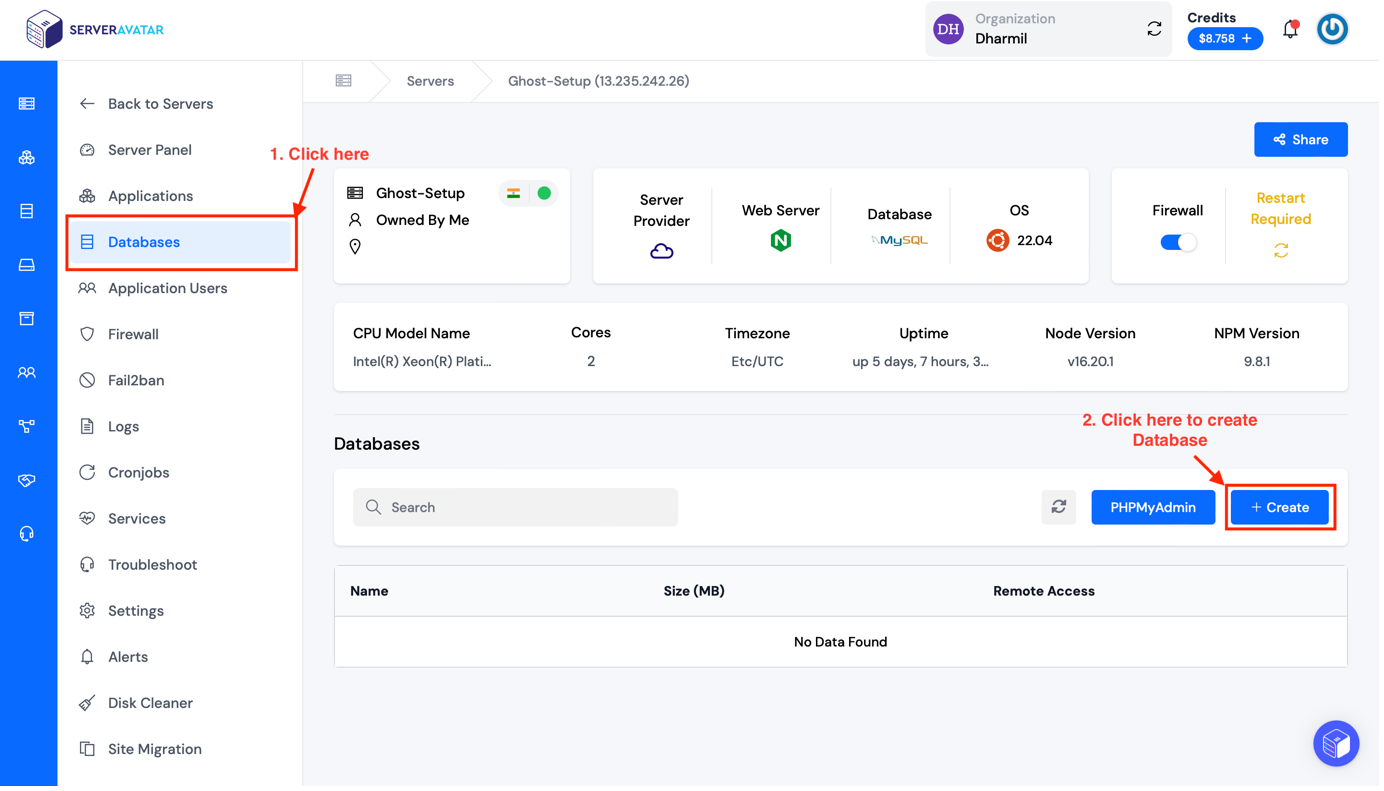Image resolution: width=1384 pixels, height=791 pixels.
Task: Click the India flag icon
Action: tap(515, 194)
